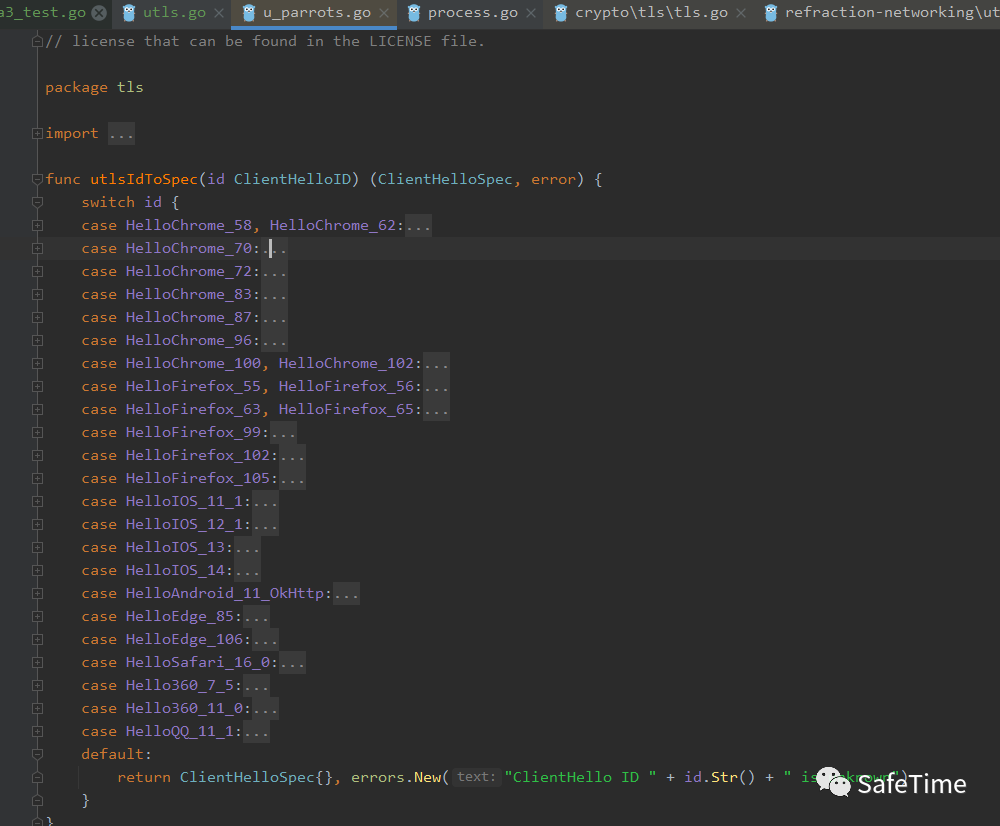
Task: Place cursor on the package tls line
Action: coord(94,88)
